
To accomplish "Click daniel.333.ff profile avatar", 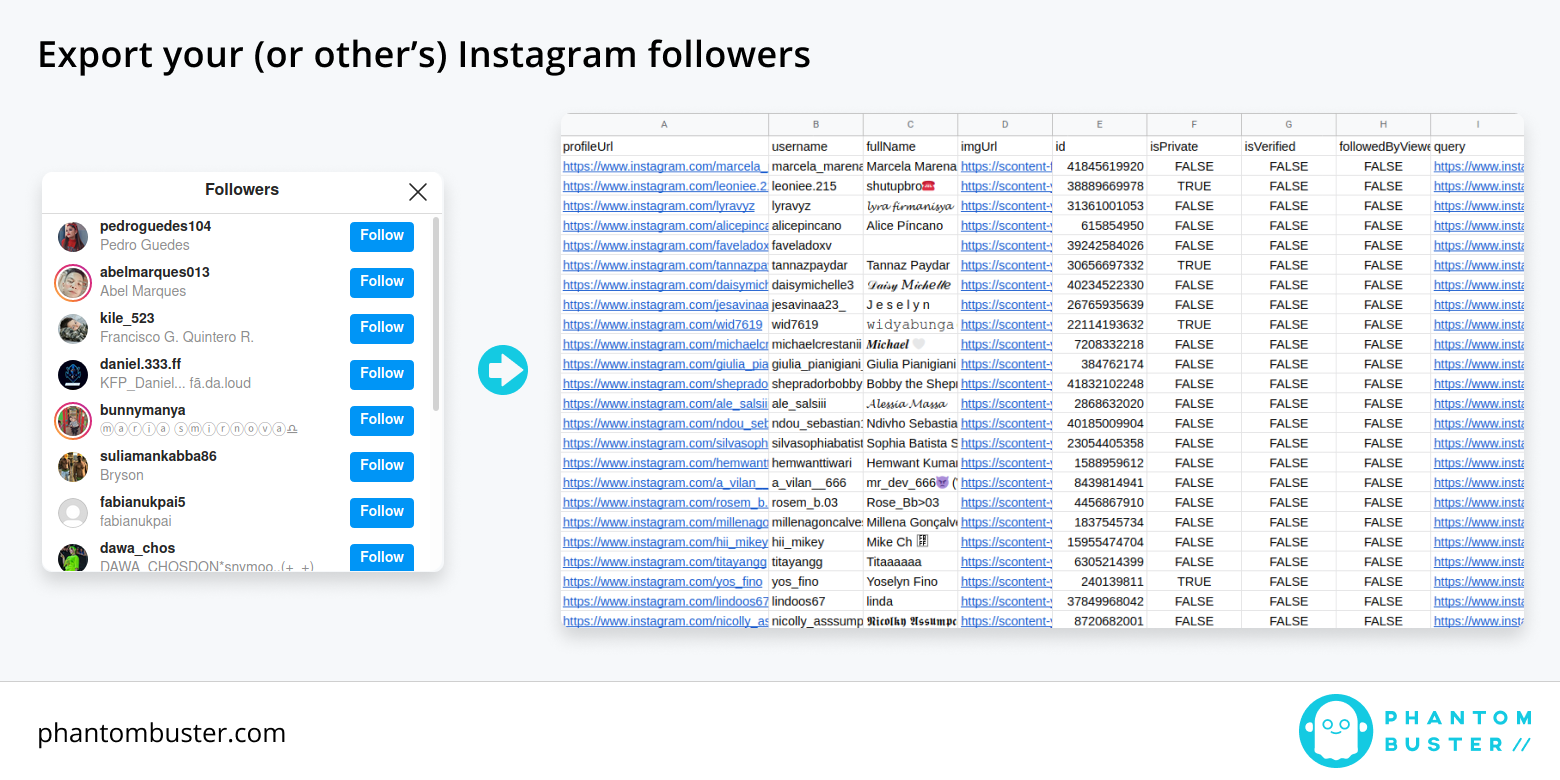I will [73, 375].
